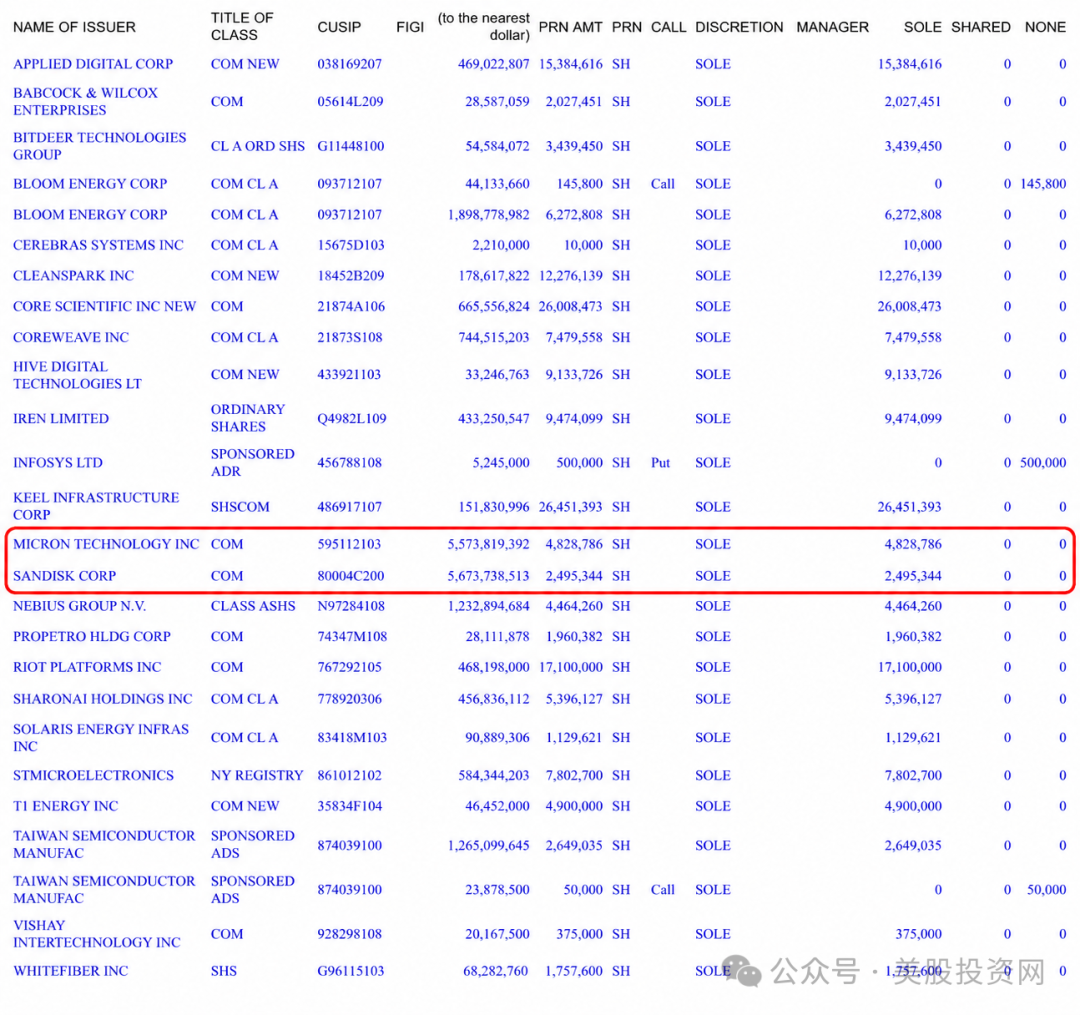Select 17,100,000 PRN AMT for Riot Platforms

570,667
